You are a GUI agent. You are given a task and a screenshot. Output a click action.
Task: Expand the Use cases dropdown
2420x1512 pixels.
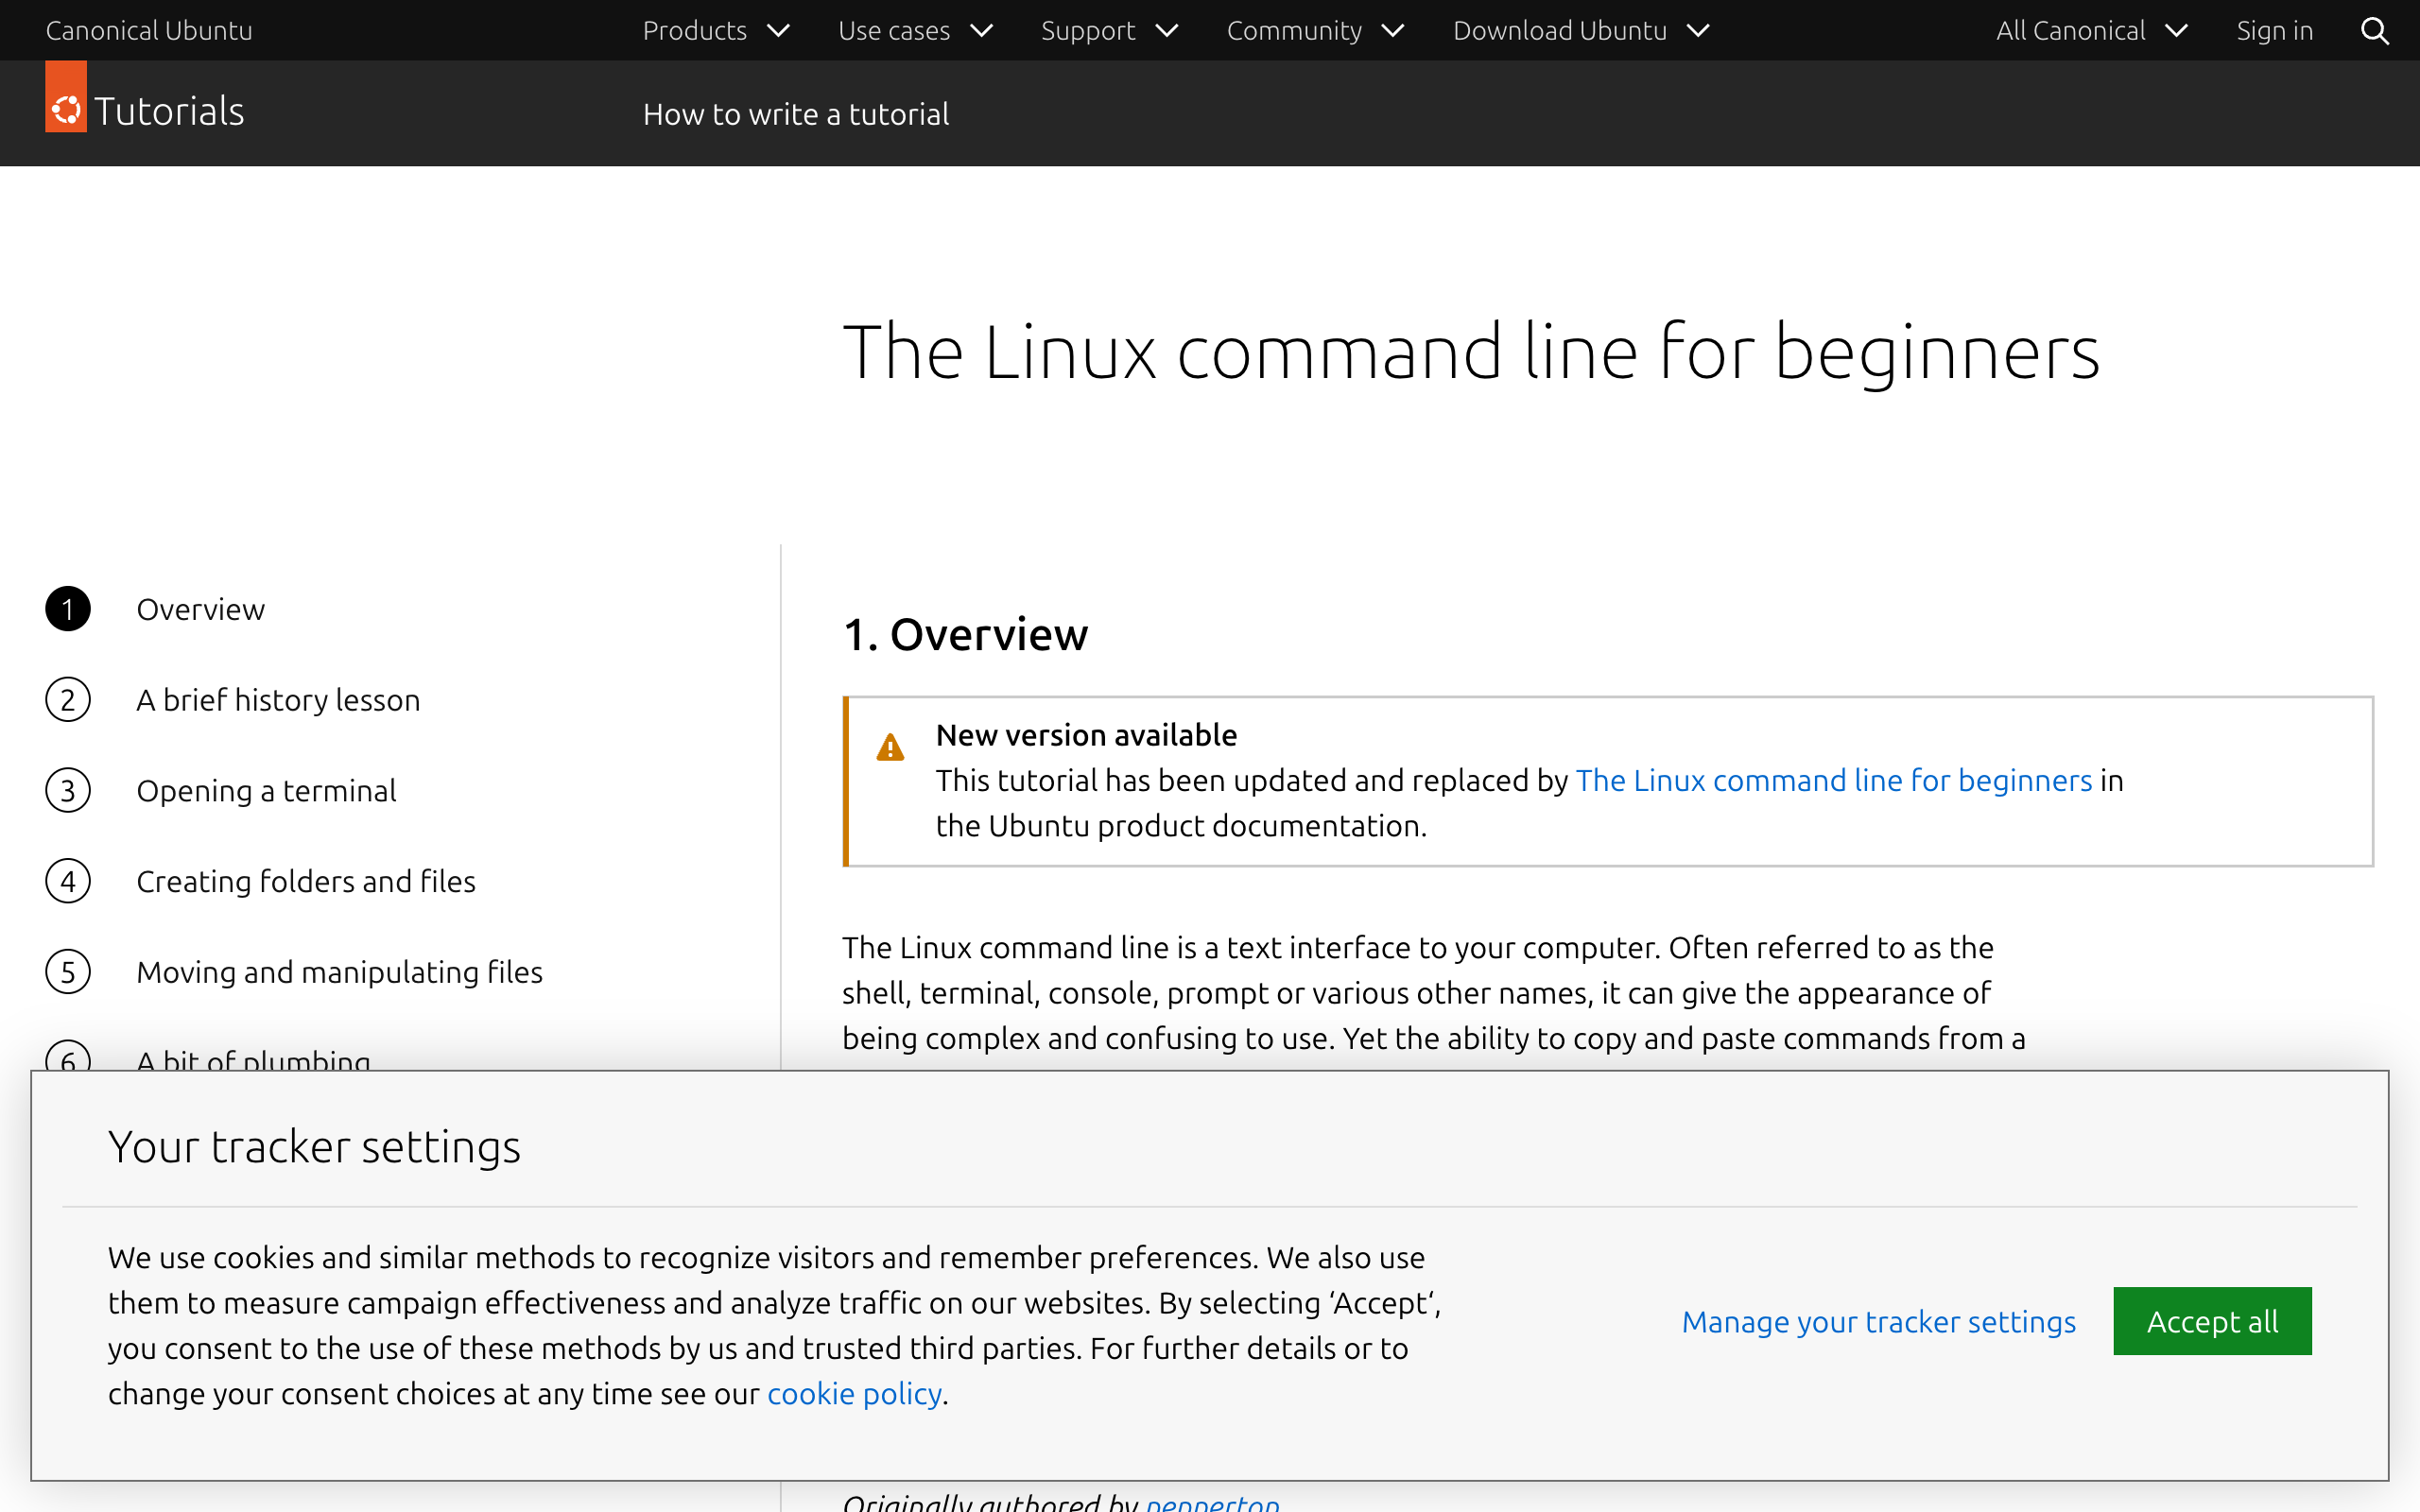click(914, 30)
